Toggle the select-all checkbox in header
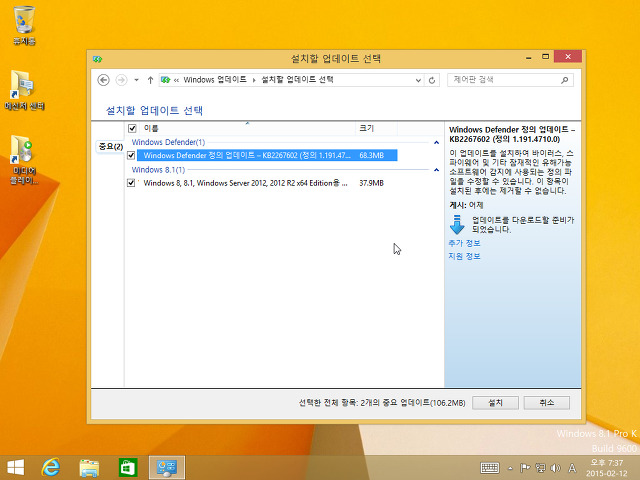This screenshot has height=480, width=640. 132,129
